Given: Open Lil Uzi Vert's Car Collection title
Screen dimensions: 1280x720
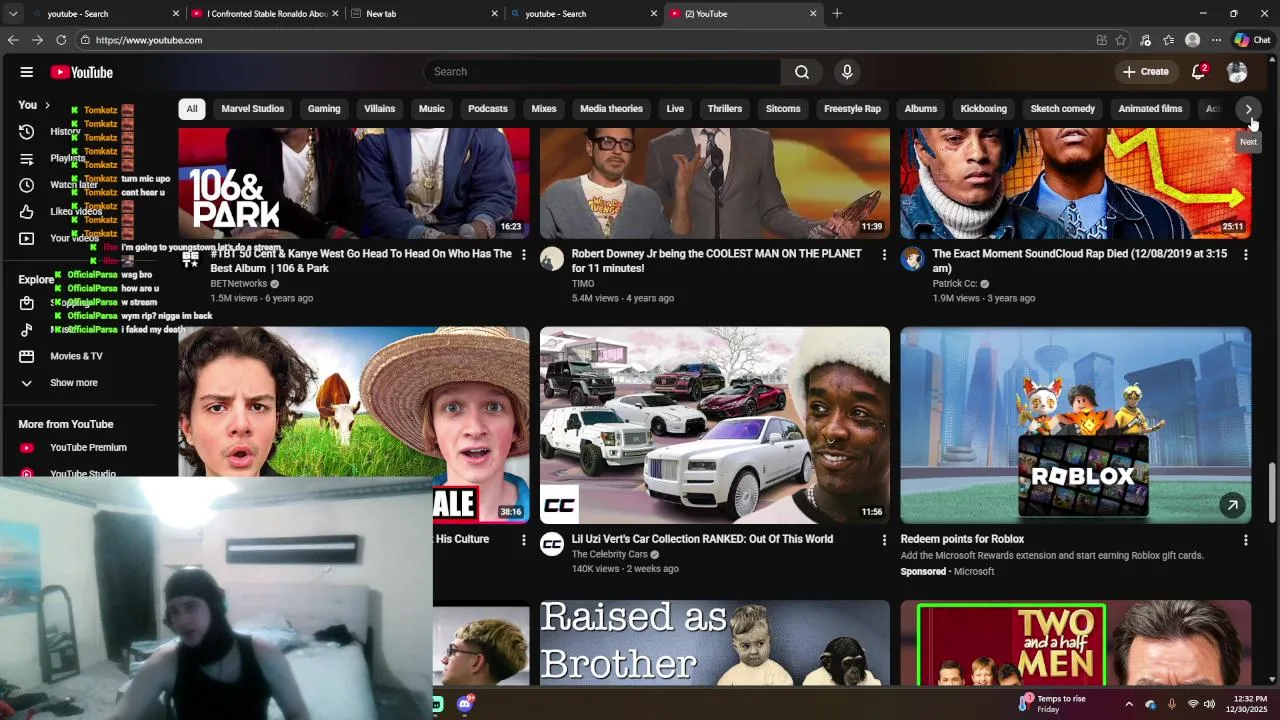Looking at the screenshot, I should (702, 539).
